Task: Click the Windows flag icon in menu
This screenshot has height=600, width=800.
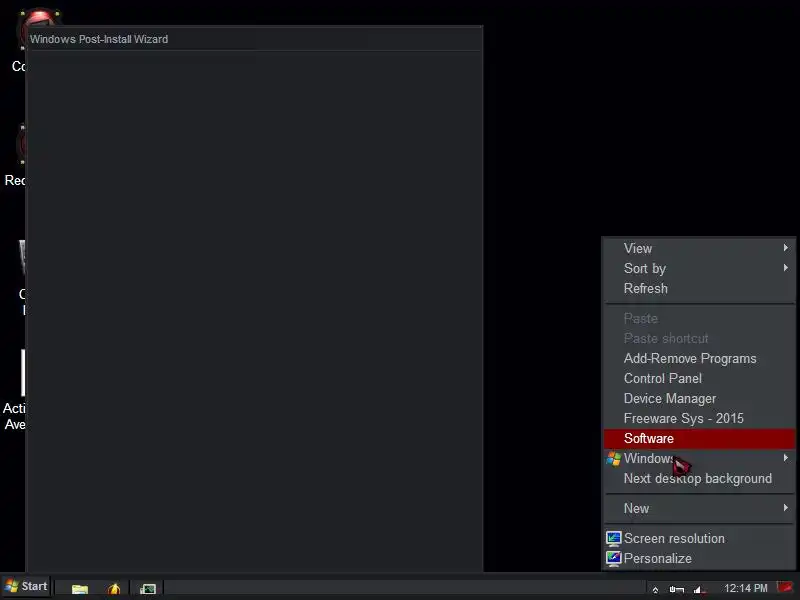Action: 613,458
